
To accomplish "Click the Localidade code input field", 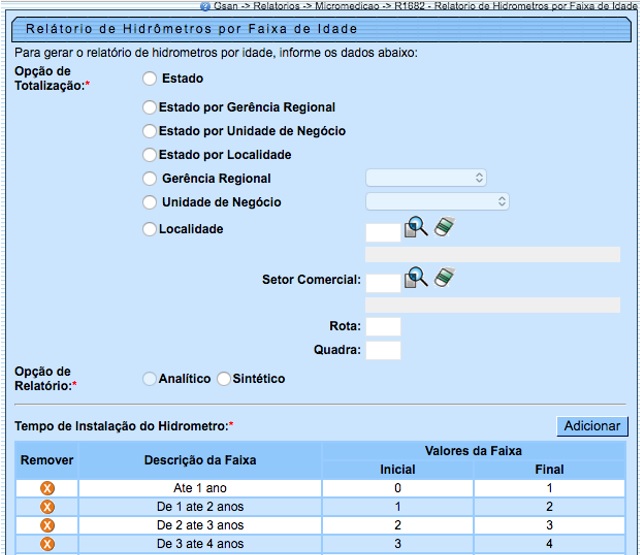I will [383, 233].
